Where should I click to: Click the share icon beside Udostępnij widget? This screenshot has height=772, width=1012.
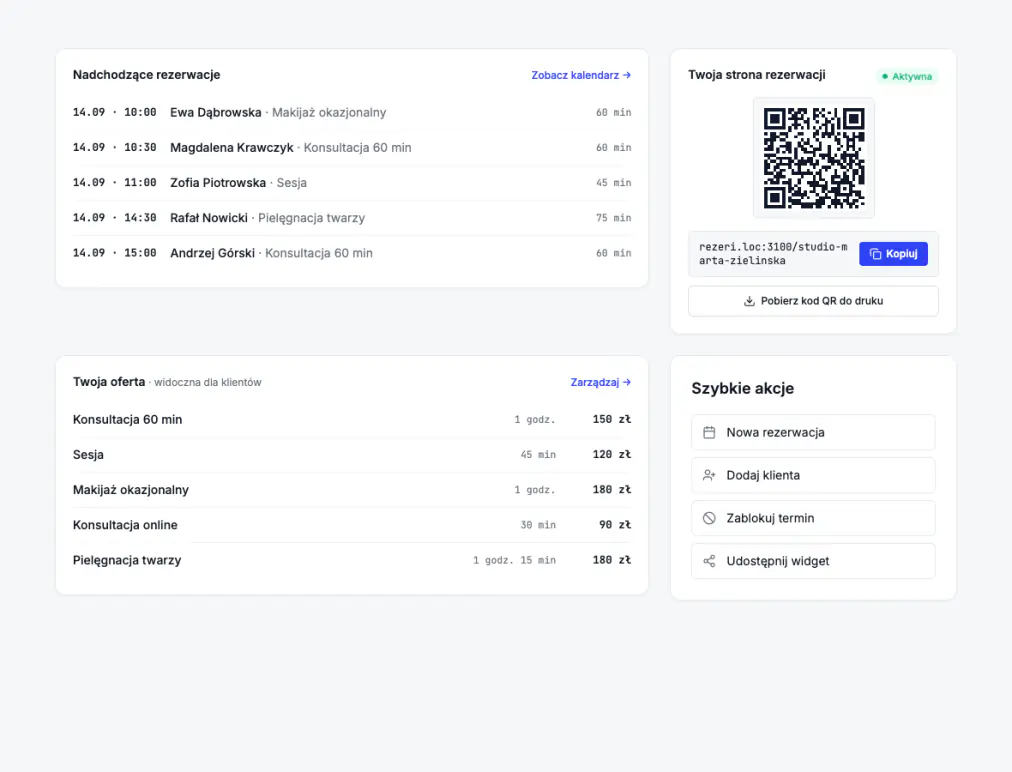pos(709,561)
